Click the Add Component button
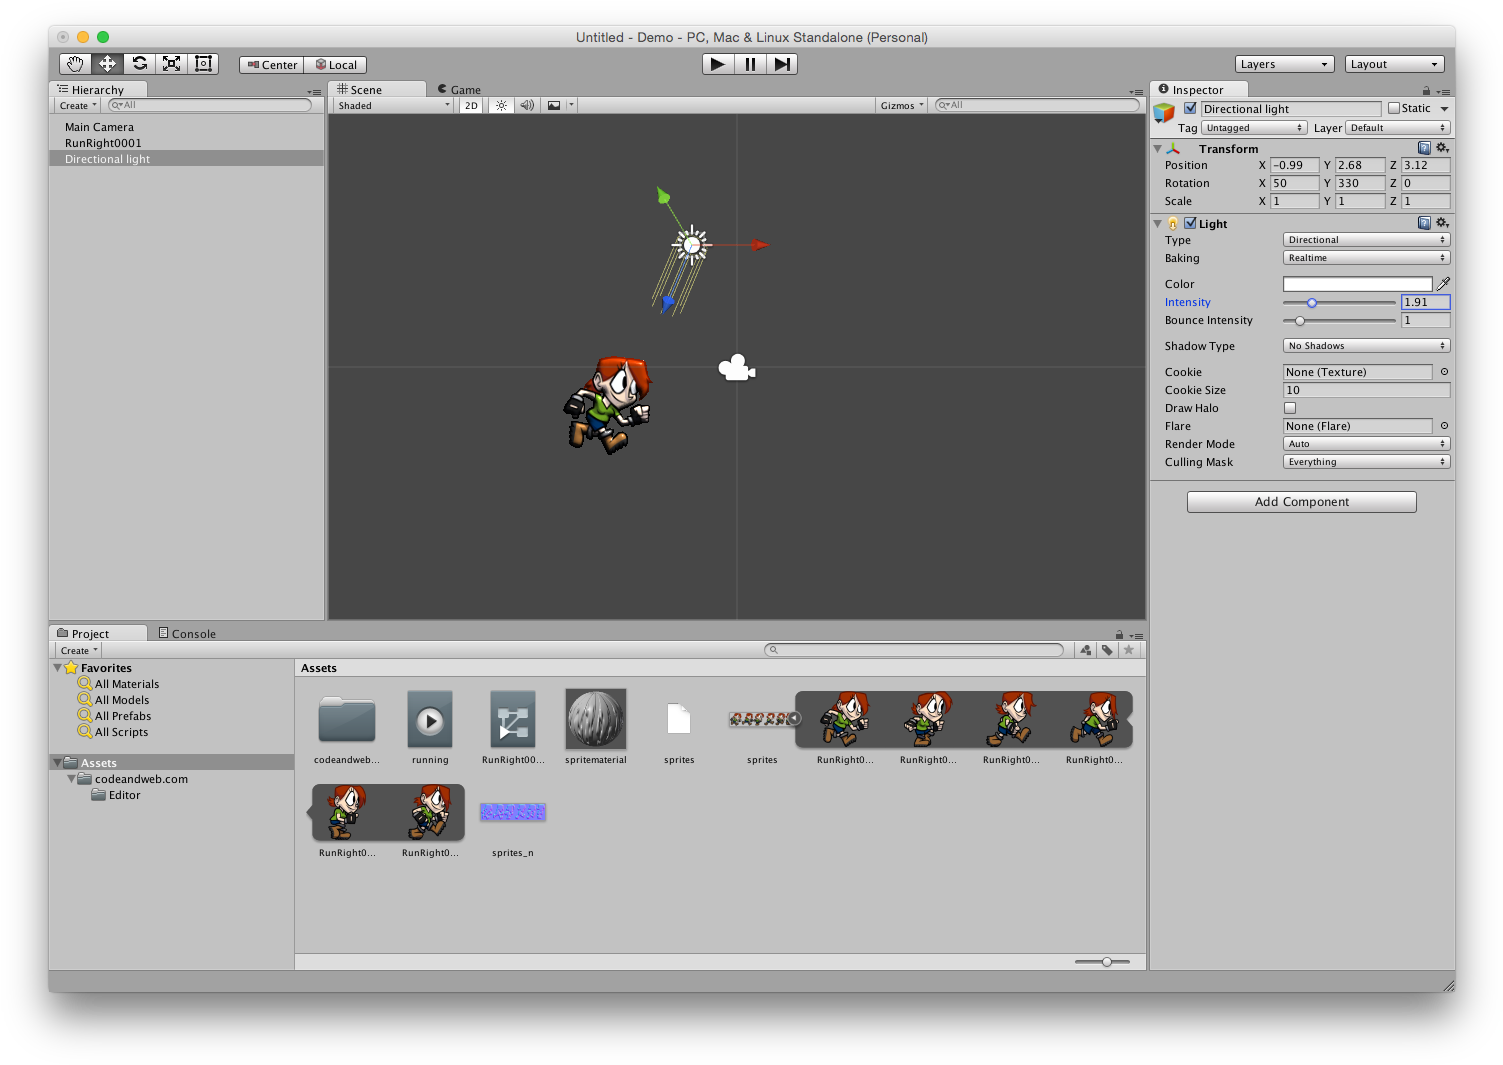 click(1301, 502)
